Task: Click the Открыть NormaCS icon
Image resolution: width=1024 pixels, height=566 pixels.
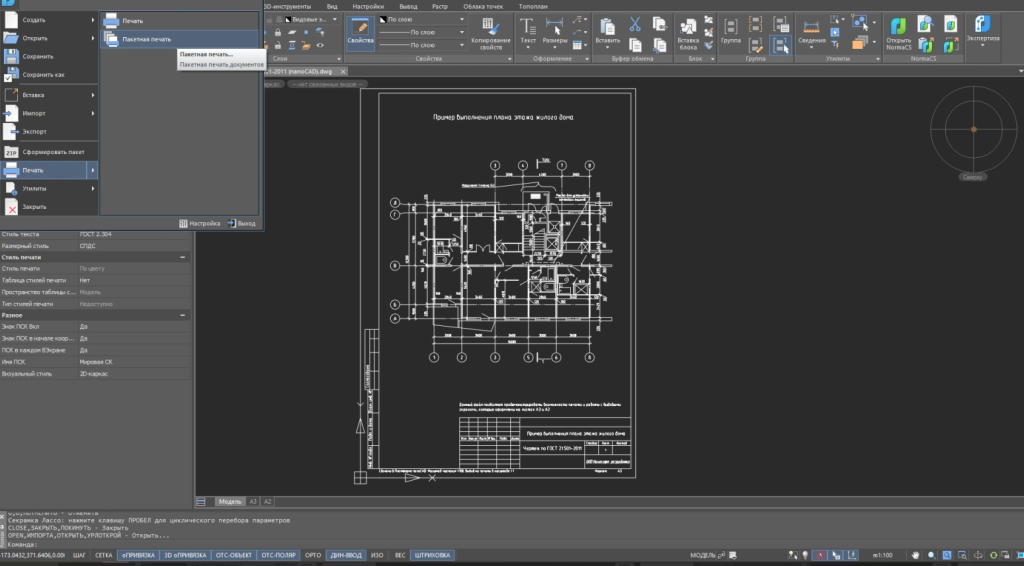Action: pos(898,28)
